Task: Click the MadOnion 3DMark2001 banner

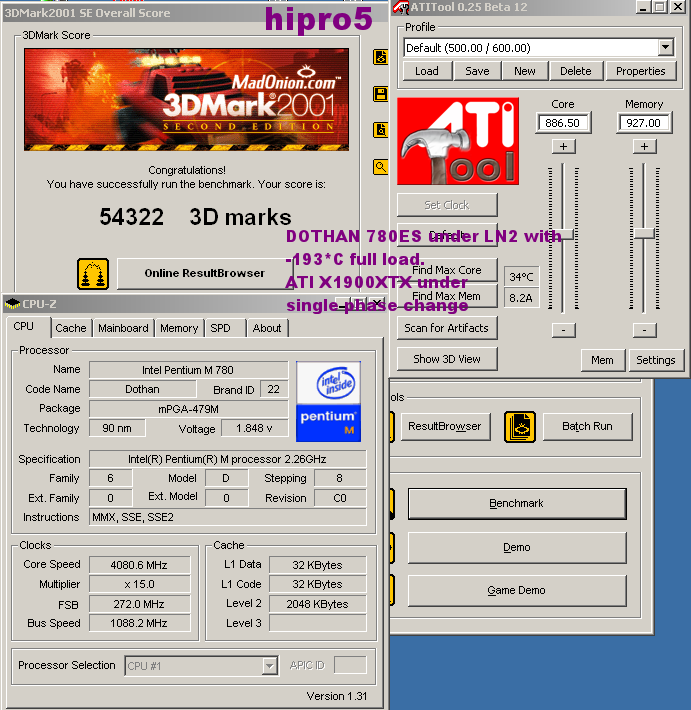Action: 187,100
